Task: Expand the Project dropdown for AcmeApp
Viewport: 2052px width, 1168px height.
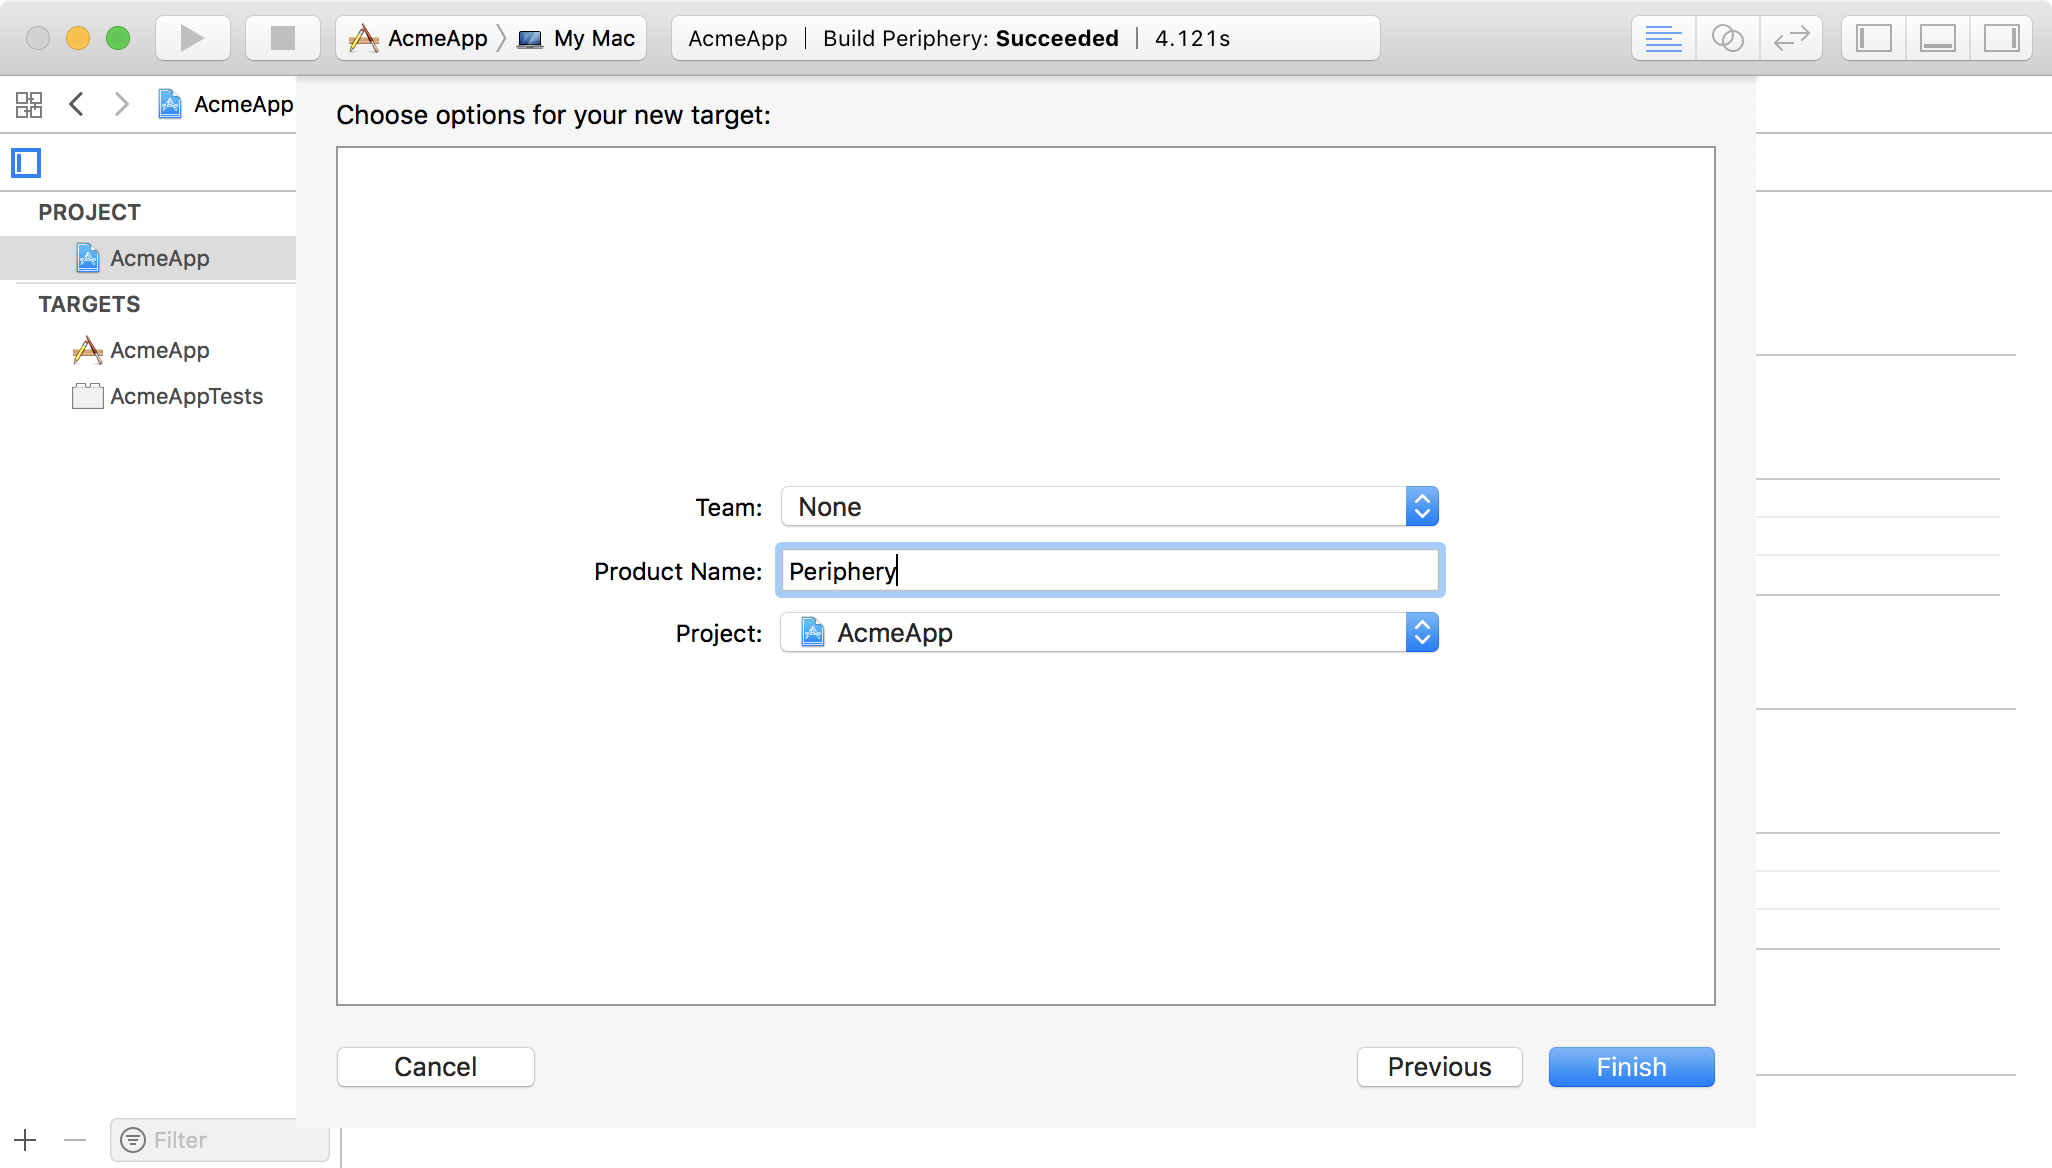Action: 1423,633
